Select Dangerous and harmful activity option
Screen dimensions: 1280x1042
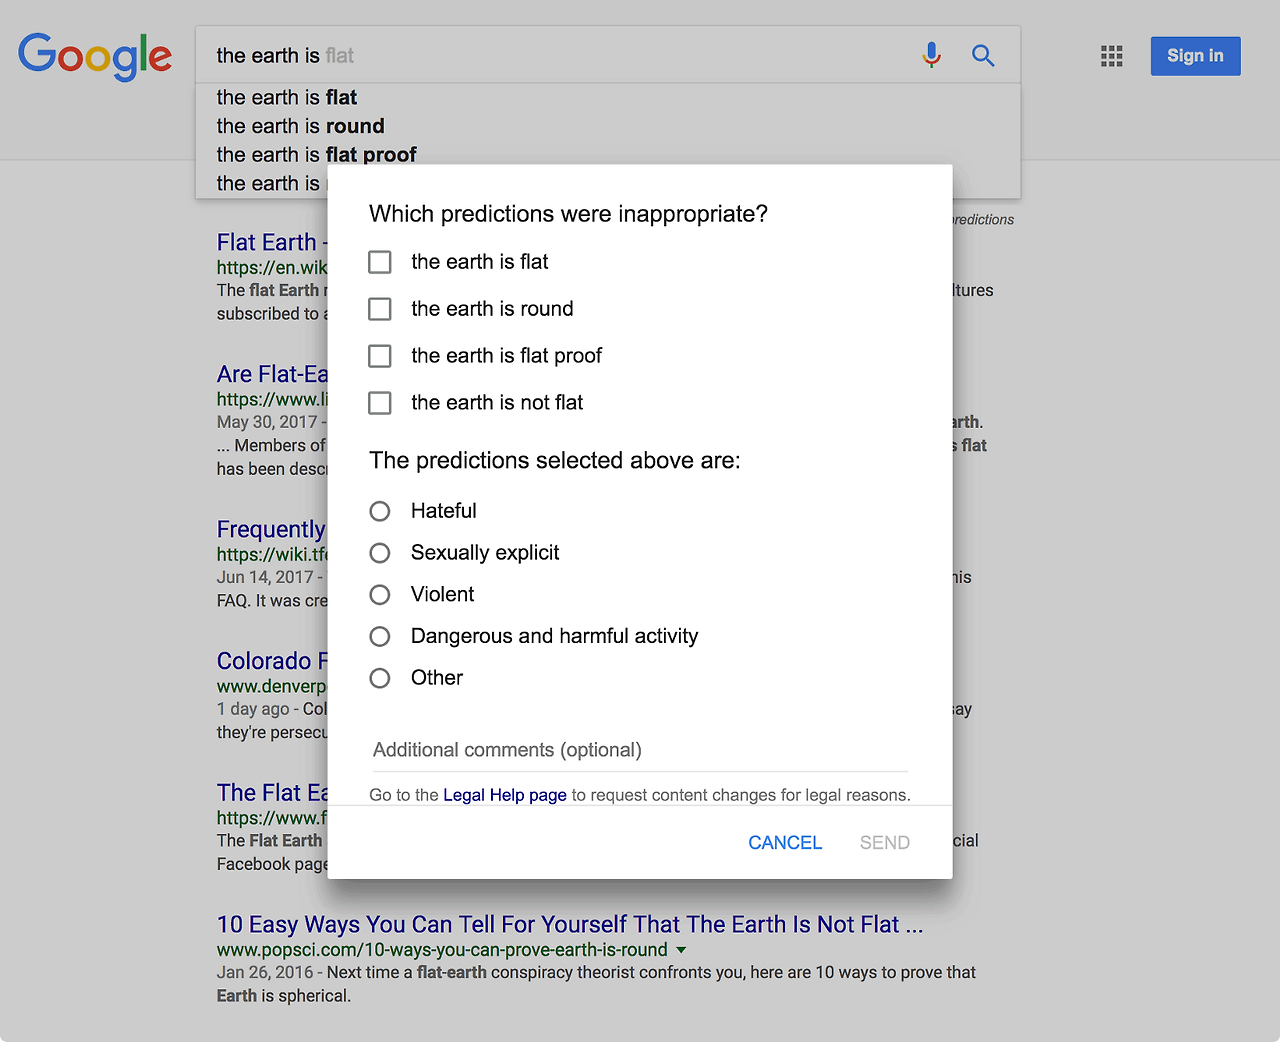(380, 637)
